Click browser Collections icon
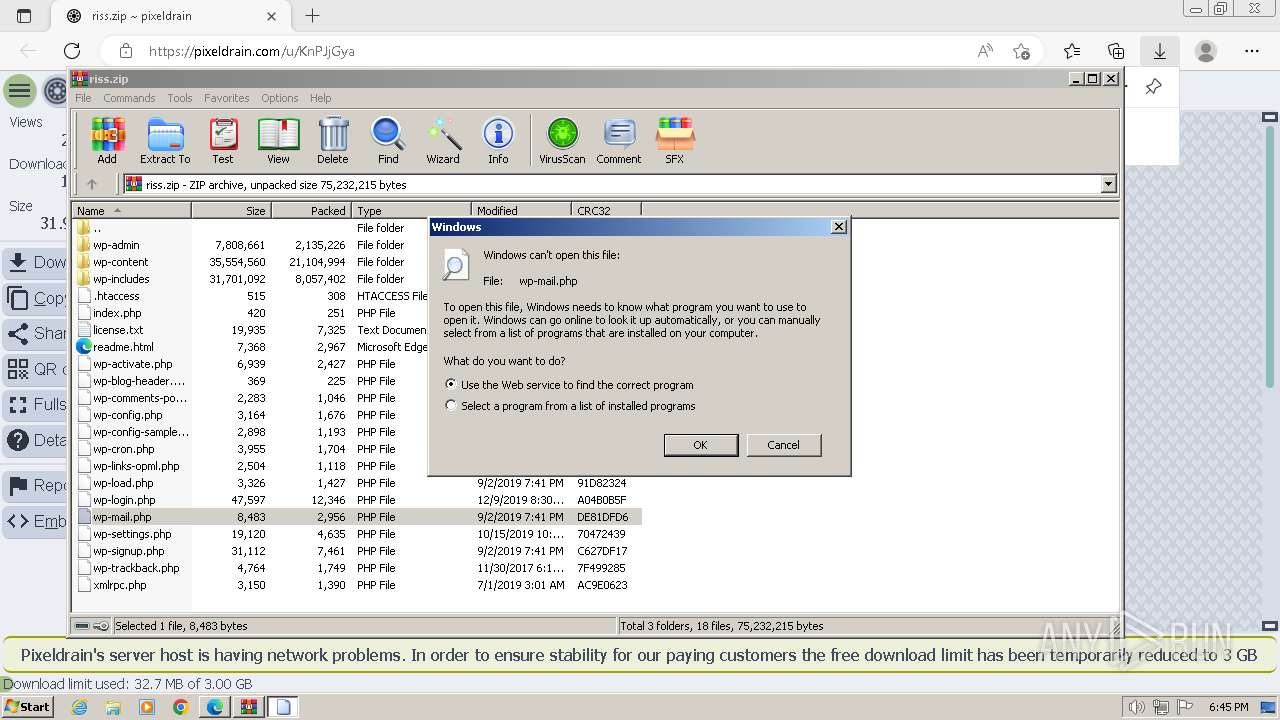Image resolution: width=1280 pixels, height=720 pixels. pyautogui.click(x=1116, y=51)
